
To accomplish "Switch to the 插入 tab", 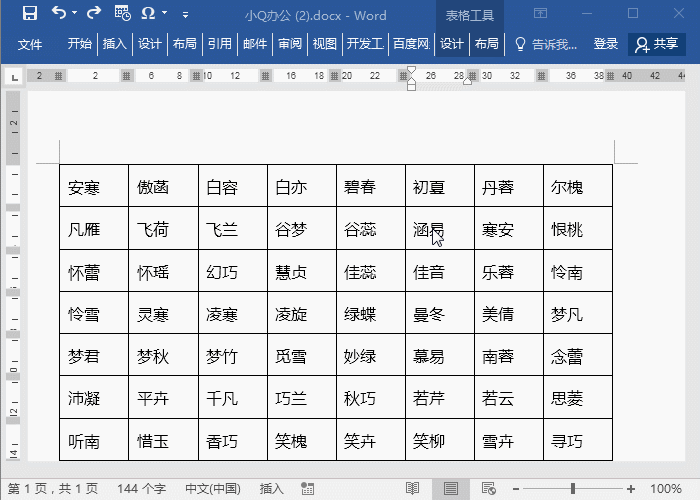I will click(x=115, y=44).
